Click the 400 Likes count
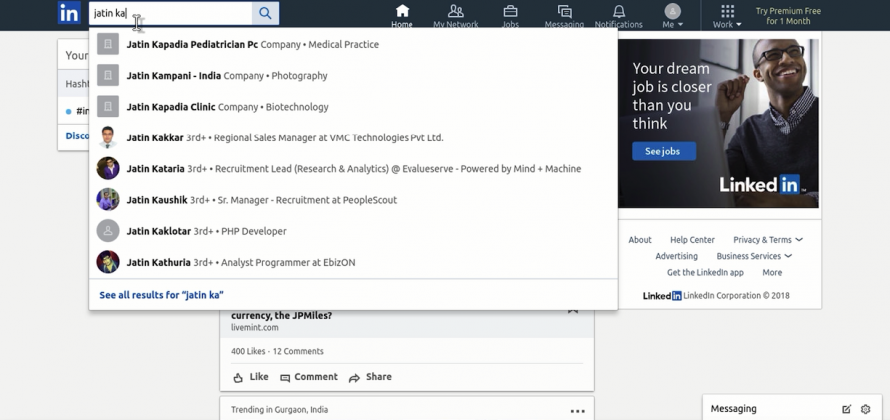Viewport: 890px width, 420px height. (x=247, y=351)
